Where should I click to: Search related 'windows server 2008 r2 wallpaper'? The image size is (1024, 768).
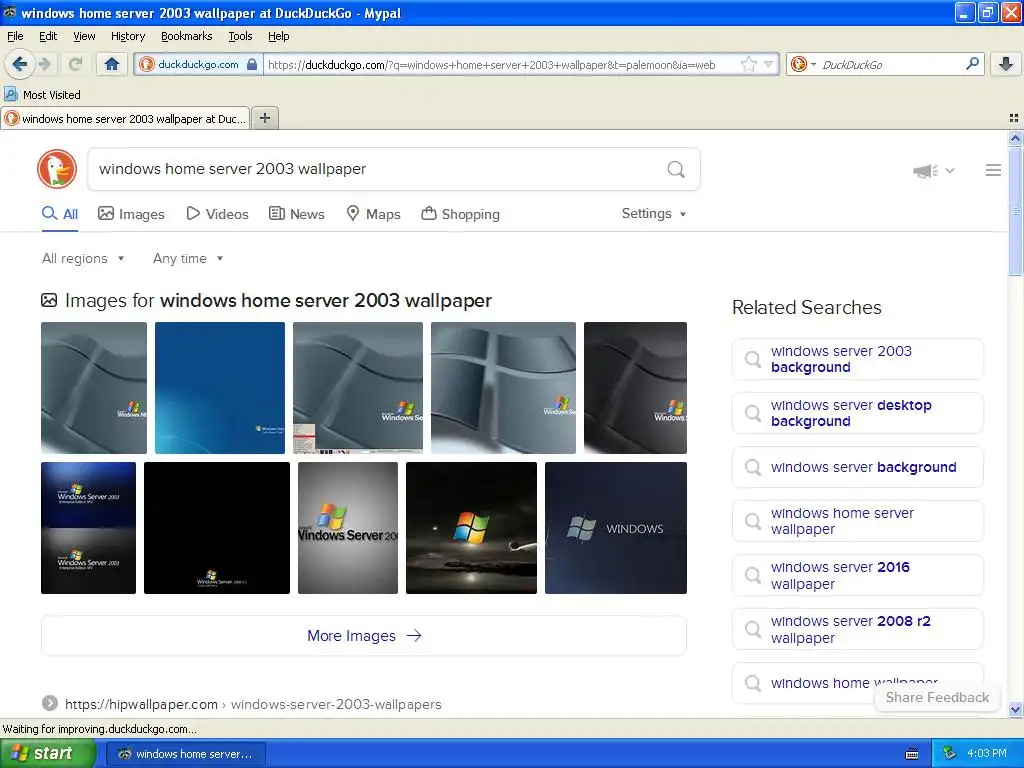pyautogui.click(x=857, y=629)
